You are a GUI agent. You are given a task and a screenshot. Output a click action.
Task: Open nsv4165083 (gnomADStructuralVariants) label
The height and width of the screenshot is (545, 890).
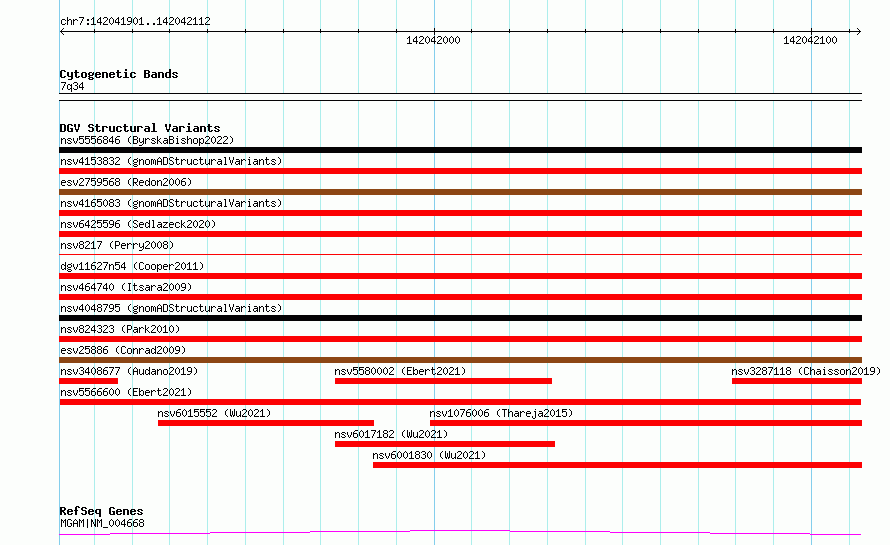(x=171, y=203)
